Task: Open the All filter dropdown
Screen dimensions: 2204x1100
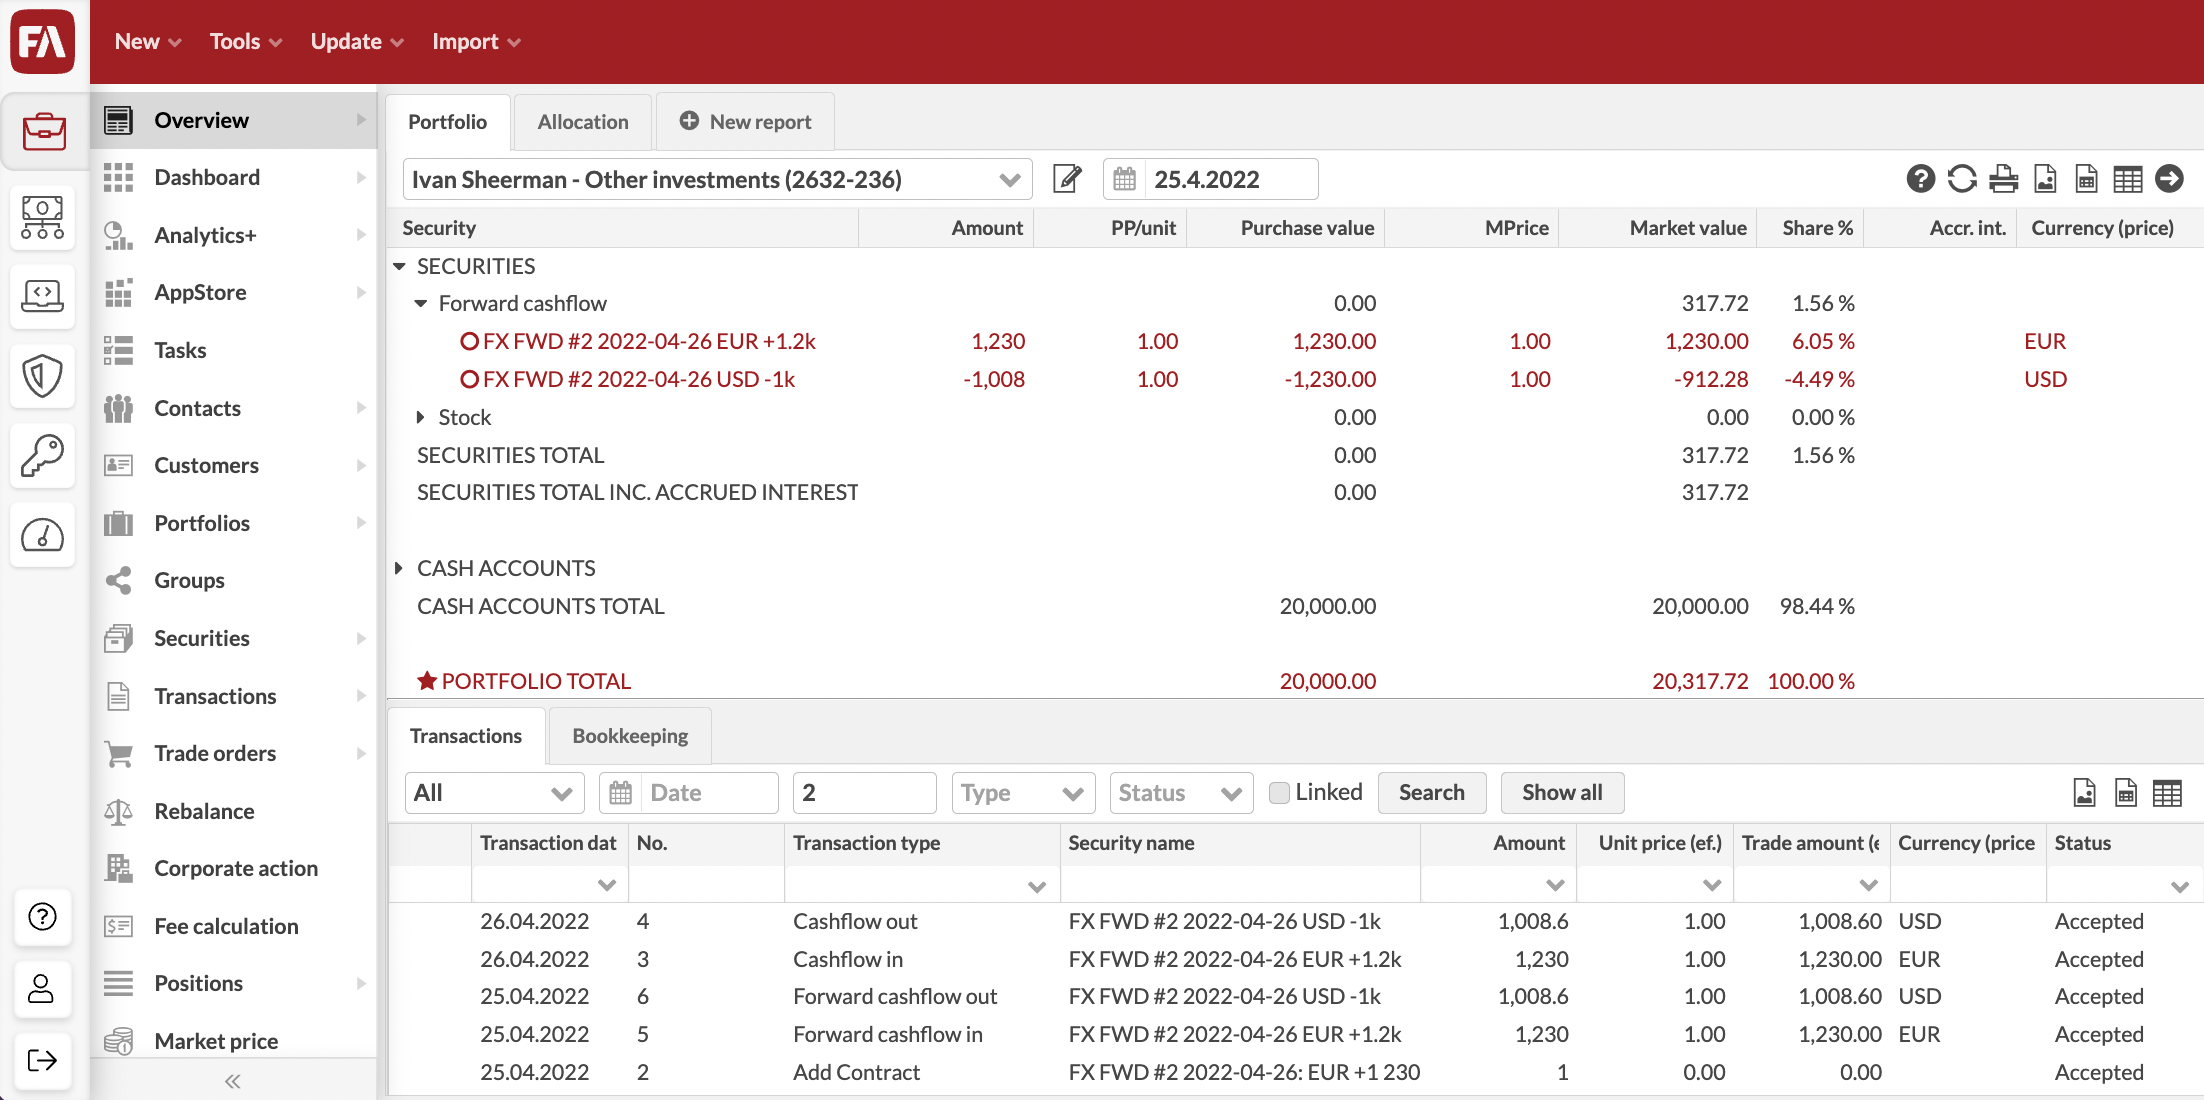Action: pyautogui.click(x=494, y=793)
